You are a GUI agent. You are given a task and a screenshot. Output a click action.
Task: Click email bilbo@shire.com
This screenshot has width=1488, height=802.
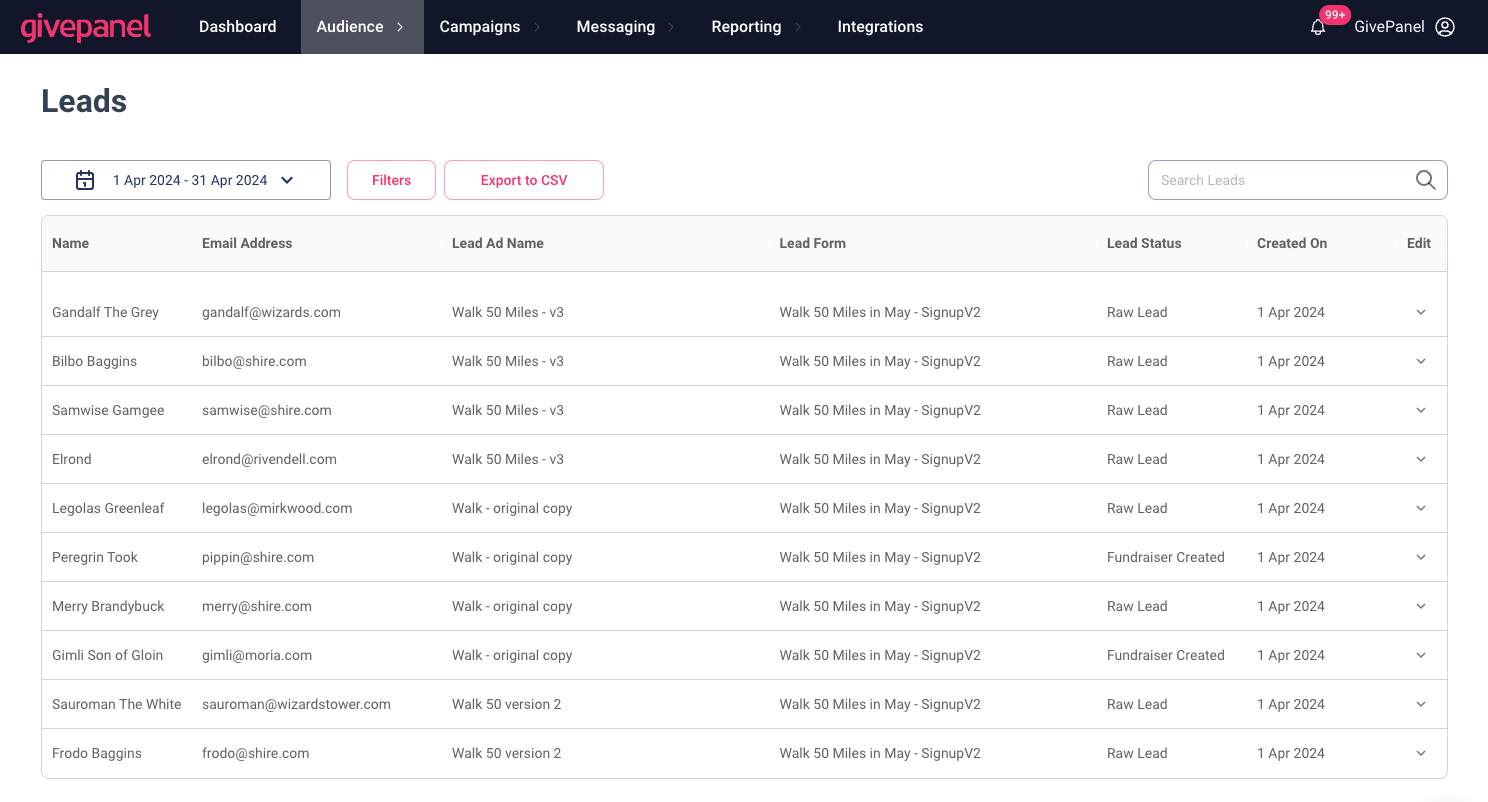pyautogui.click(x=254, y=361)
